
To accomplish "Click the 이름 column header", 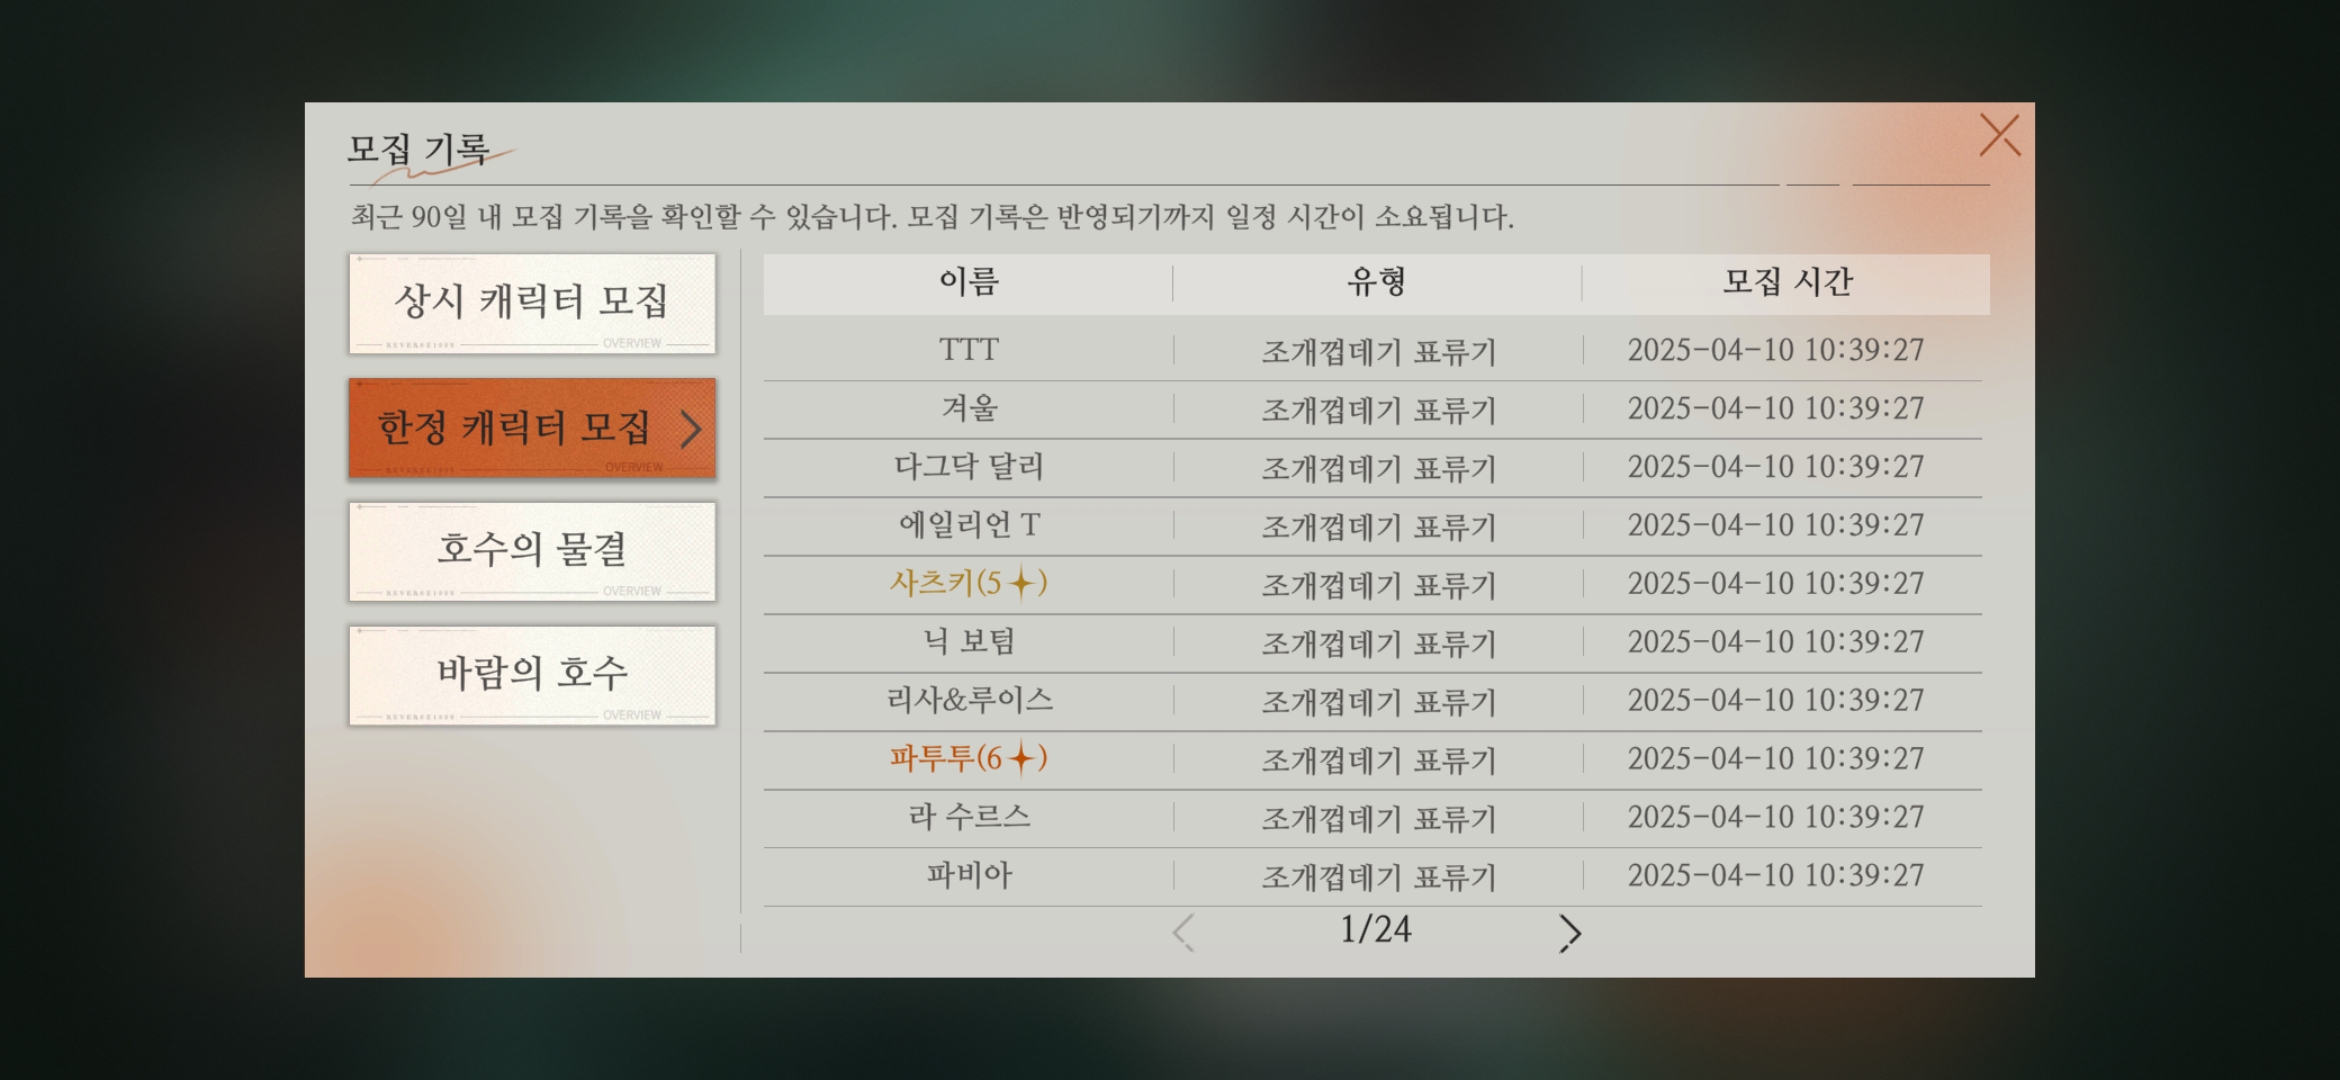I will tap(968, 282).
